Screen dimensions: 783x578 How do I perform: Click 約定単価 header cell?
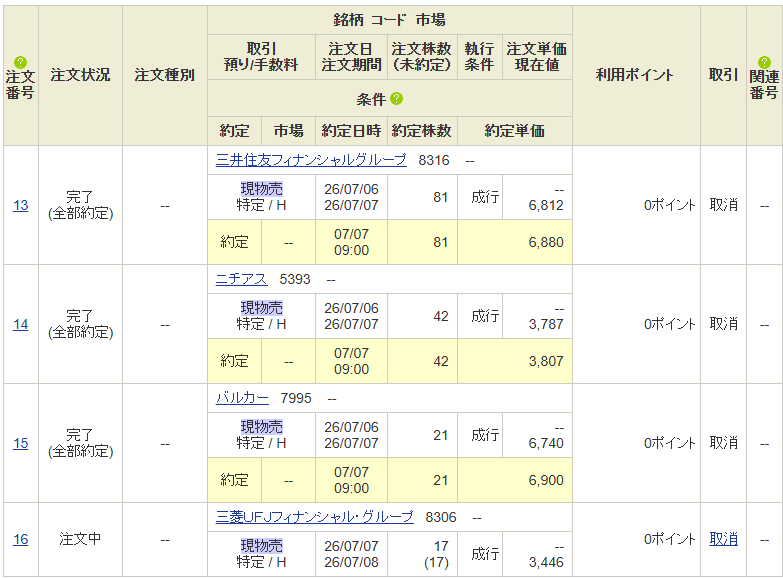pos(515,131)
